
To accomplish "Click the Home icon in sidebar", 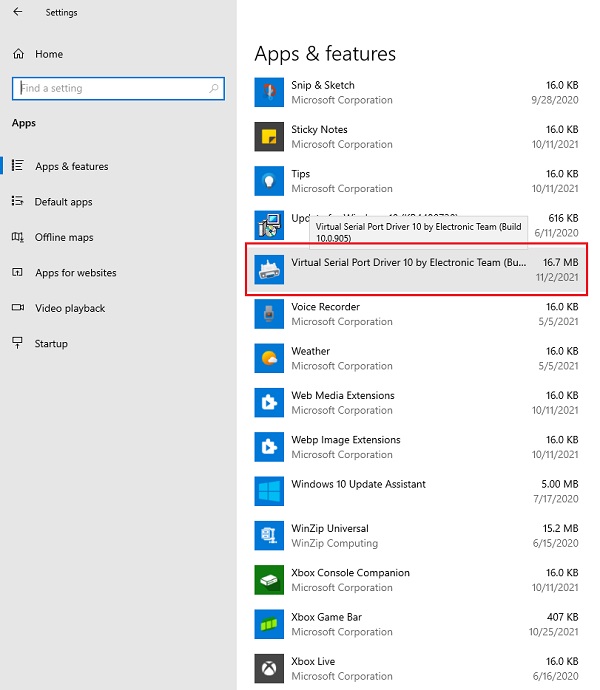I will click(x=18, y=54).
